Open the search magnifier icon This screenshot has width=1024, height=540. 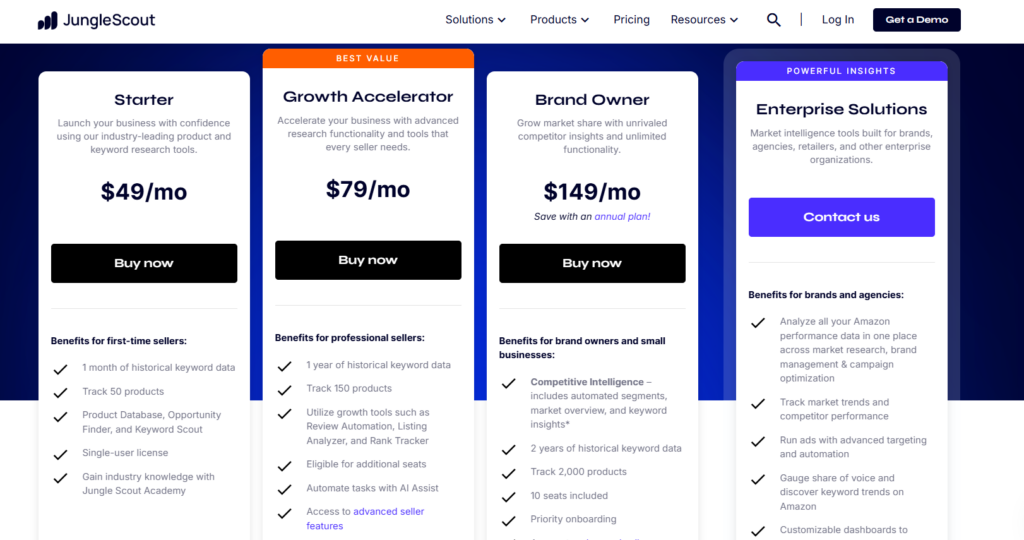pos(774,20)
